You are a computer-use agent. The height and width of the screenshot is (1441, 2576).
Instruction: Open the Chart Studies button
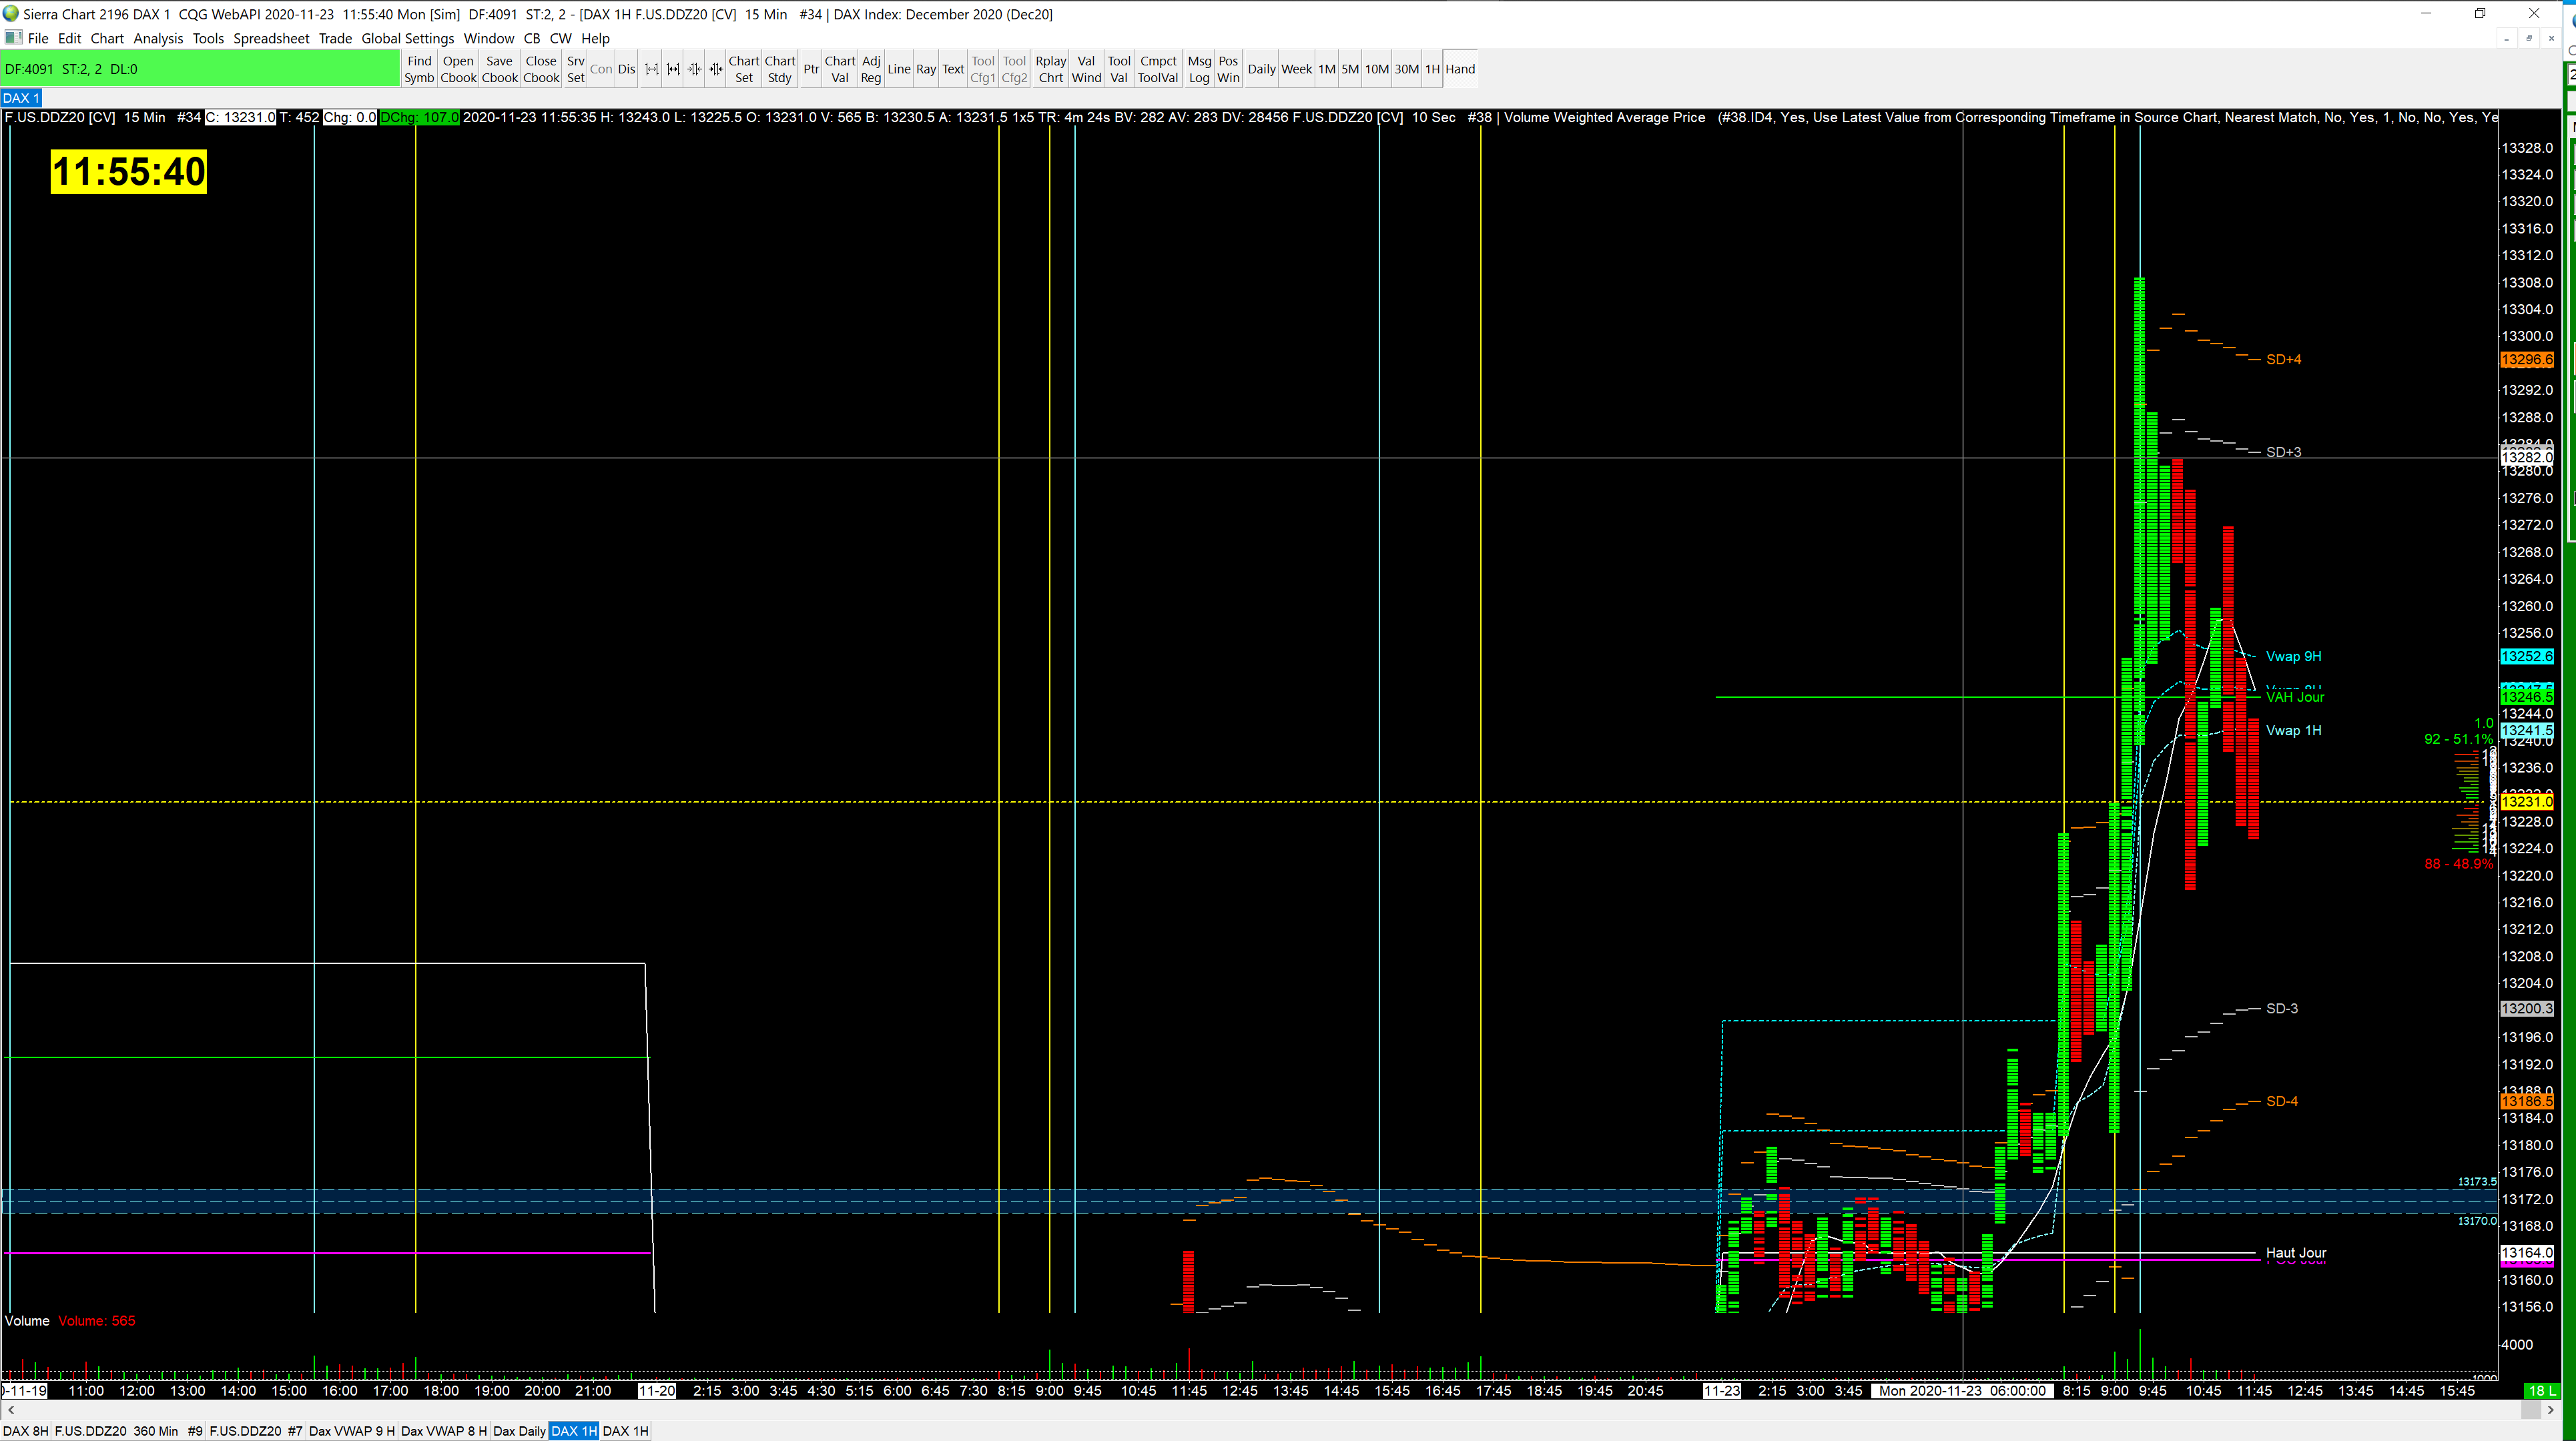coord(780,69)
